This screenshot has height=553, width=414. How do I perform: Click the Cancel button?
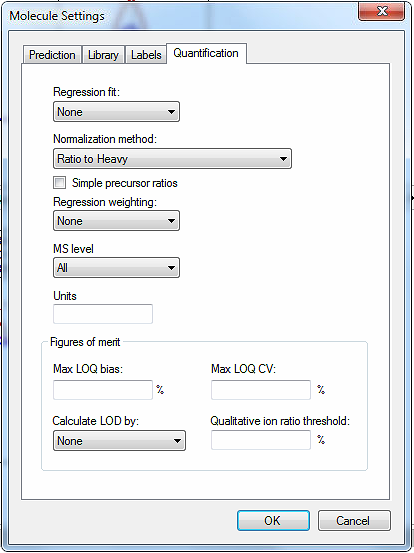point(354,521)
